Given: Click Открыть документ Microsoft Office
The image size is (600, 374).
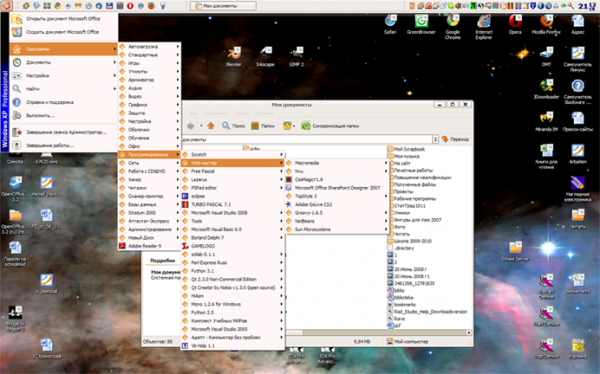Looking at the screenshot, I should pos(63,18).
